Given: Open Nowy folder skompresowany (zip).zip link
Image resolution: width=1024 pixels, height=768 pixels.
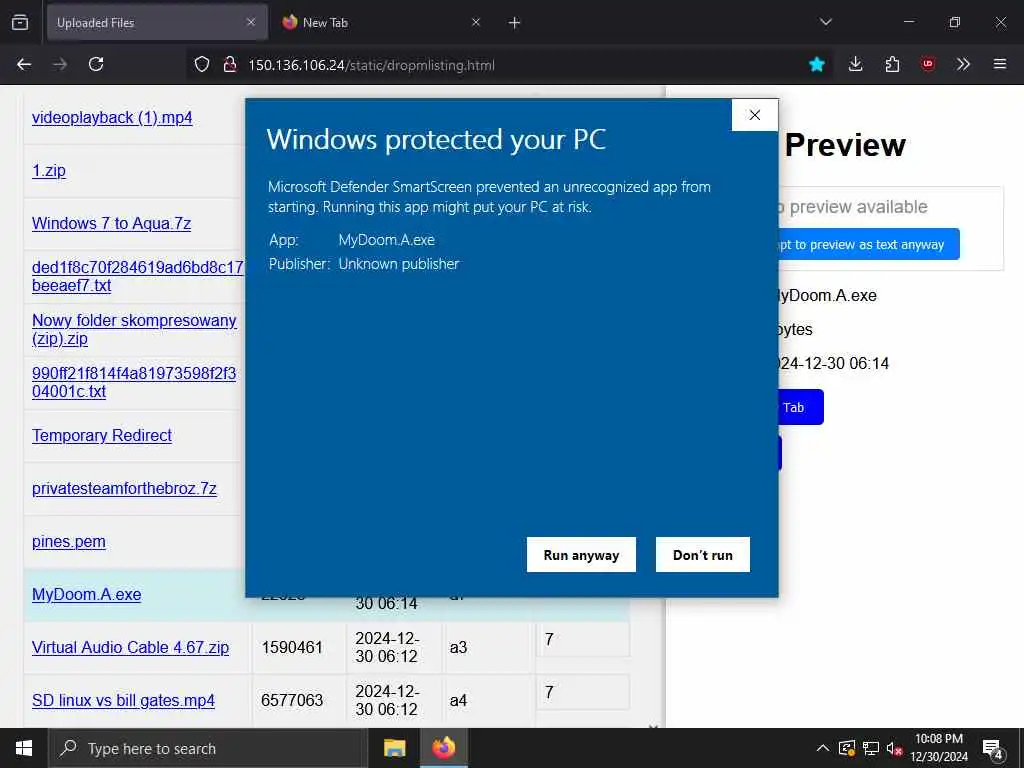Looking at the screenshot, I should pyautogui.click(x=135, y=329).
